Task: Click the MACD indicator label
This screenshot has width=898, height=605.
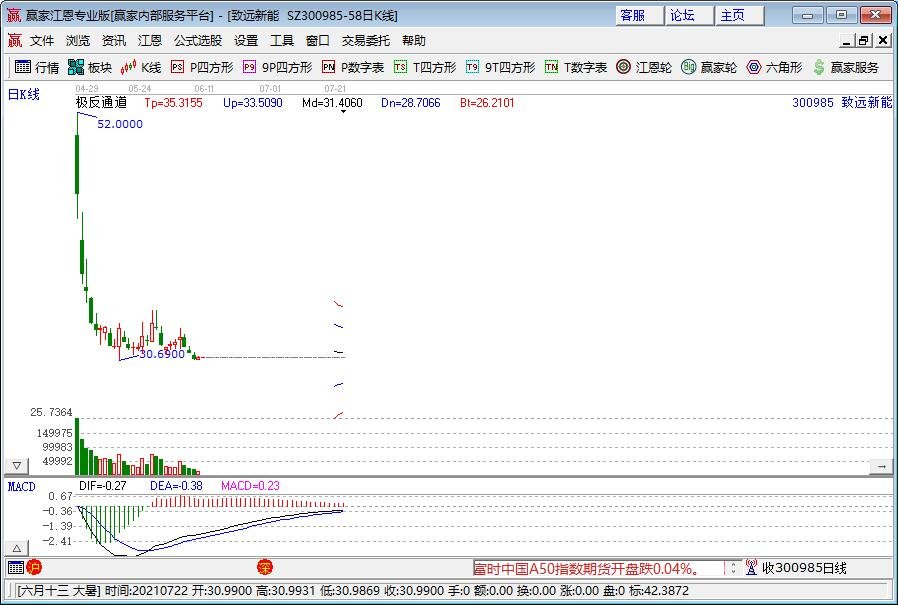Action: [x=22, y=486]
